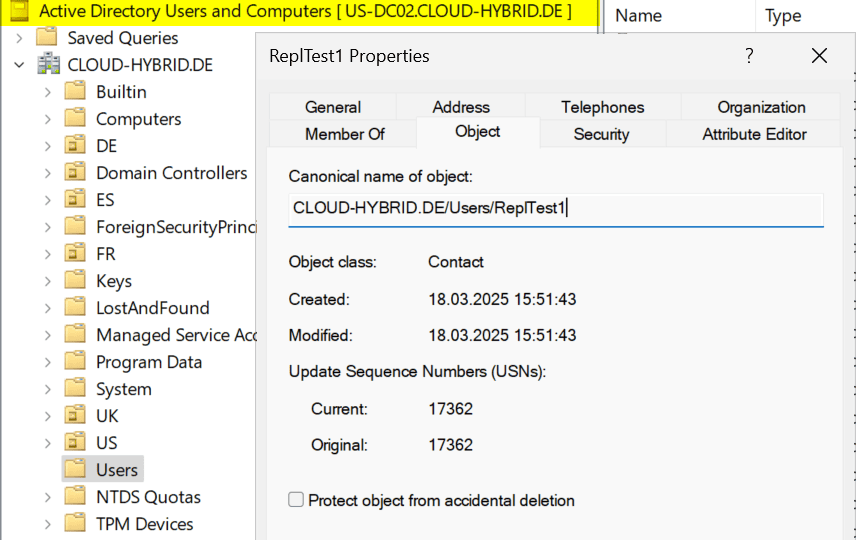The image size is (856, 540).
Task: Select the DE organizational unit icon
Action: (75, 146)
